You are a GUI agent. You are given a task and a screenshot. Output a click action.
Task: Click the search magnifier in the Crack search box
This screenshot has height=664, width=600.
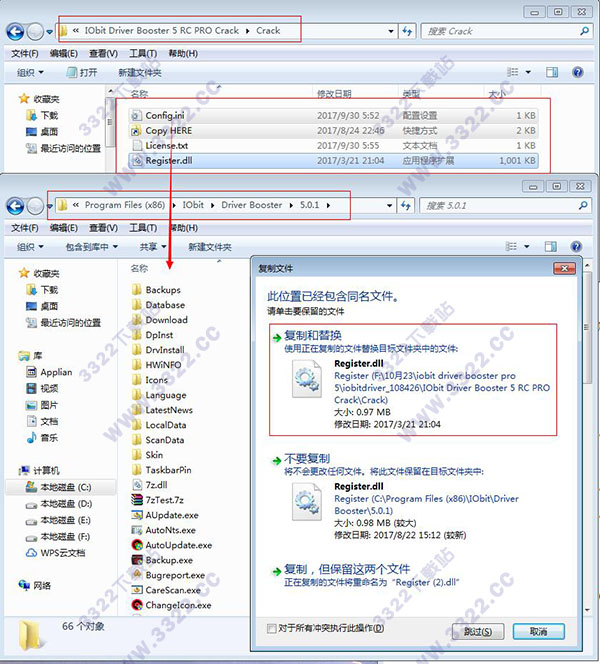point(584,31)
